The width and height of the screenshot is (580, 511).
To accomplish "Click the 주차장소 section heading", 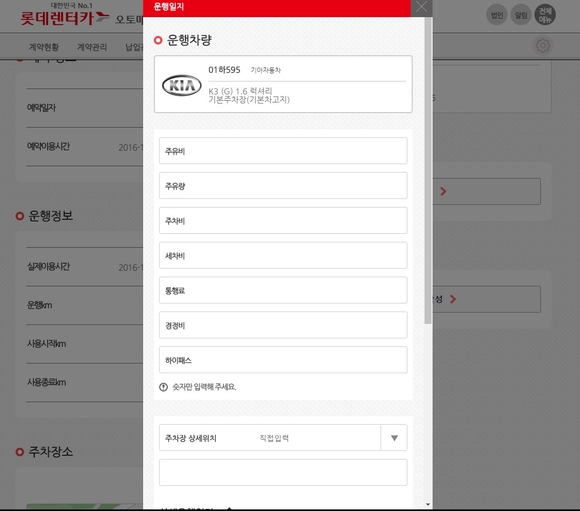I will coord(50,452).
